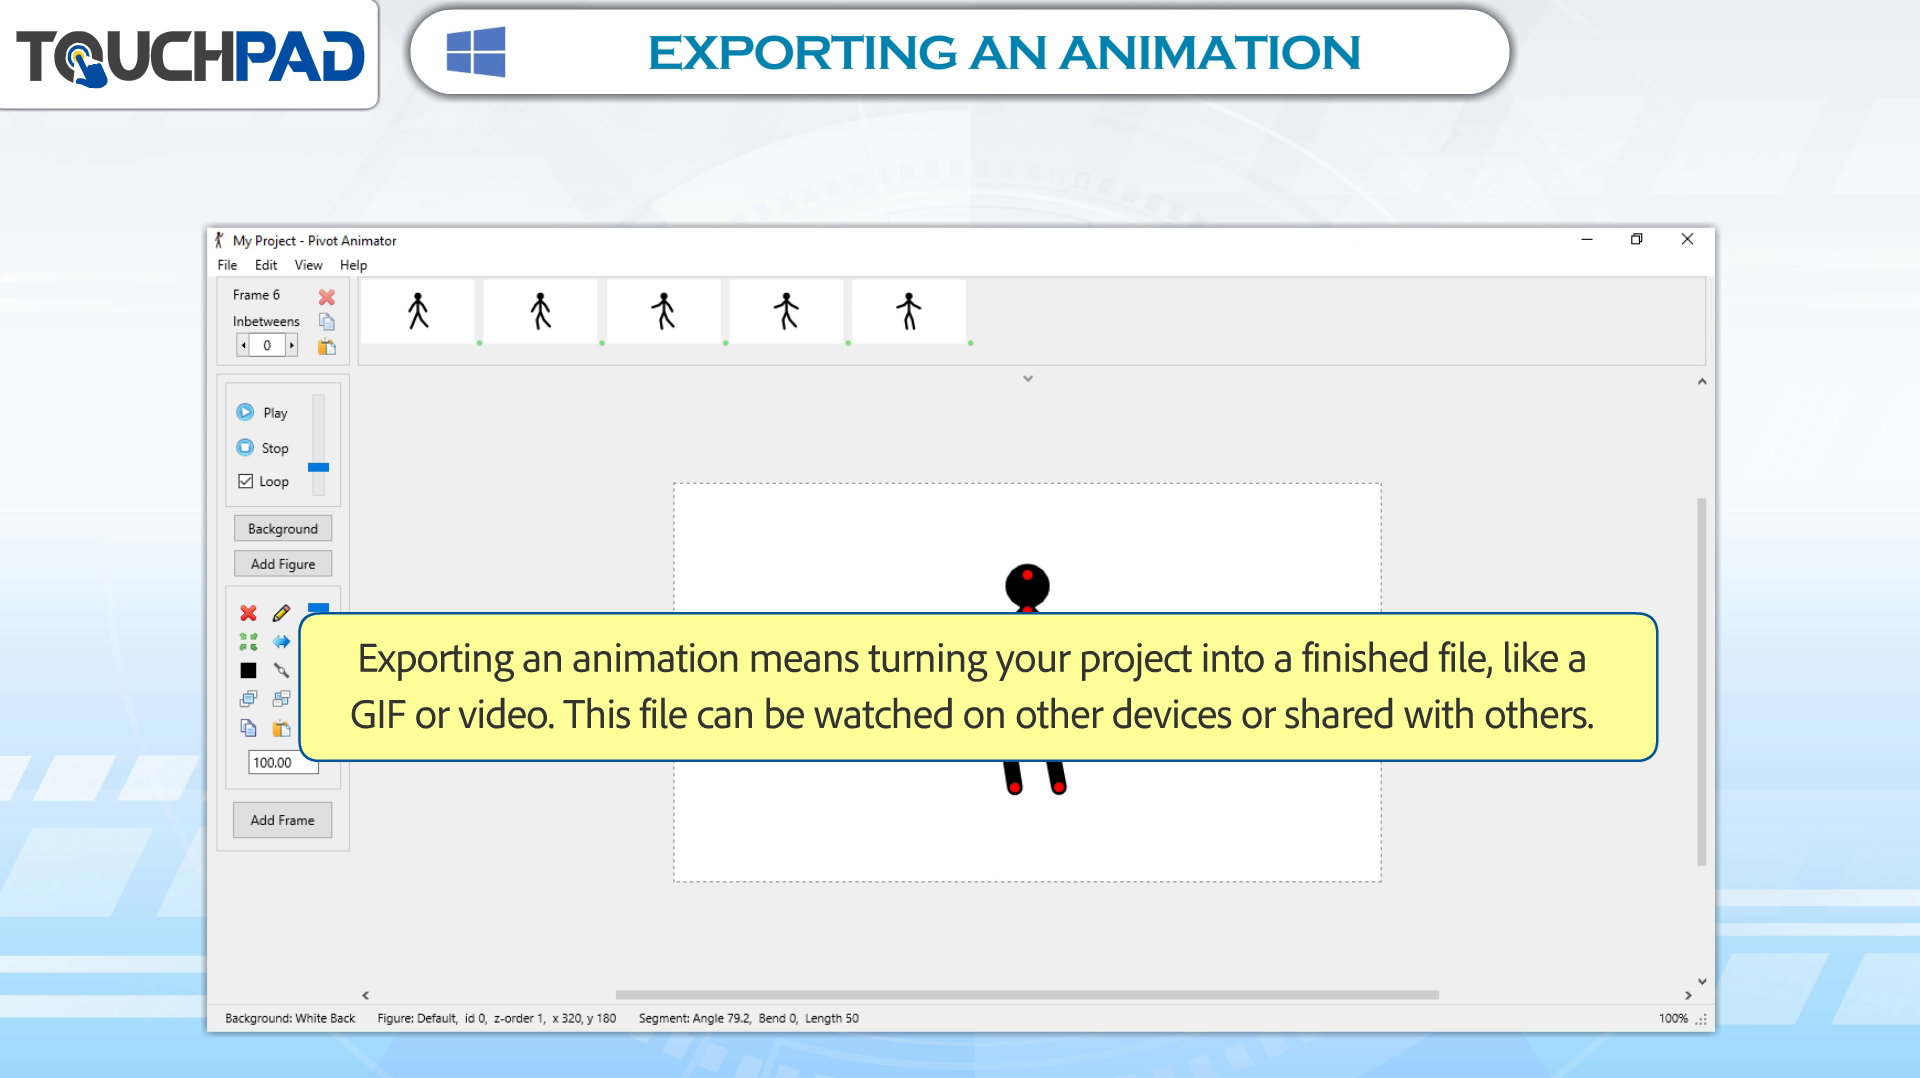Click the Inbetweens number field
The height and width of the screenshot is (1078, 1920).
(267, 345)
